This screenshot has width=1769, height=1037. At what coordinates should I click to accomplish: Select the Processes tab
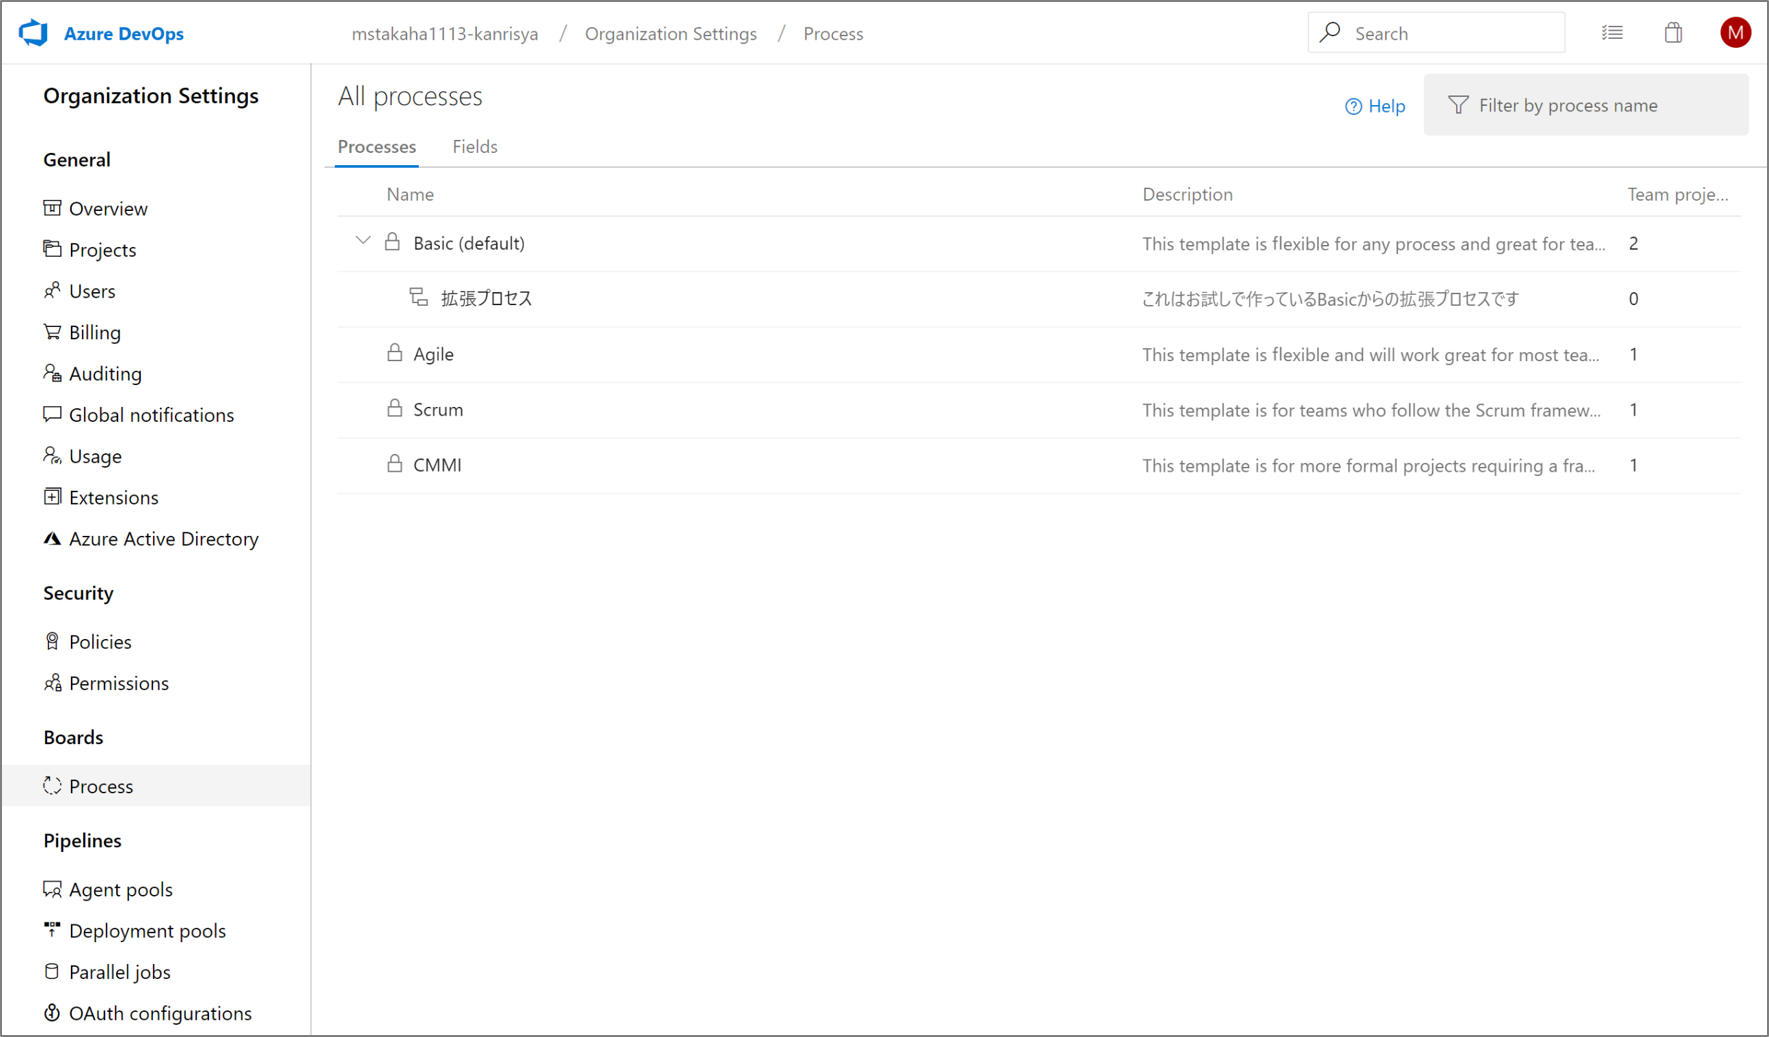pos(376,146)
